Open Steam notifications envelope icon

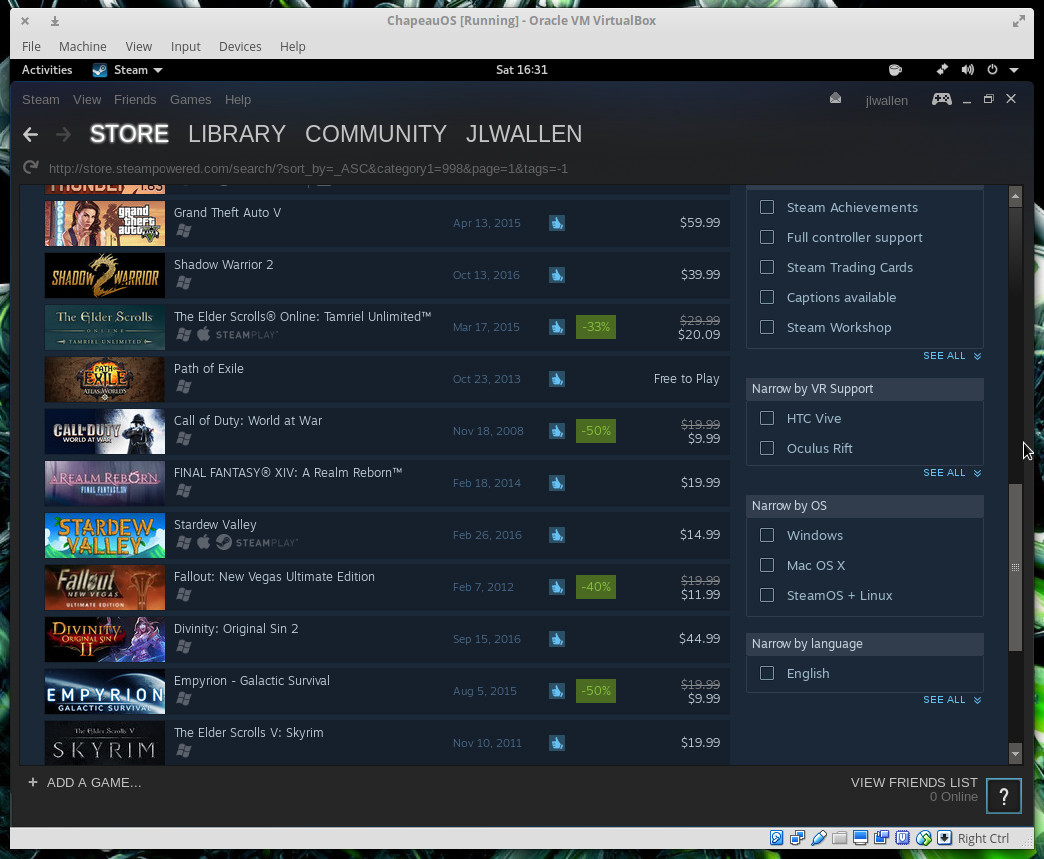(836, 99)
